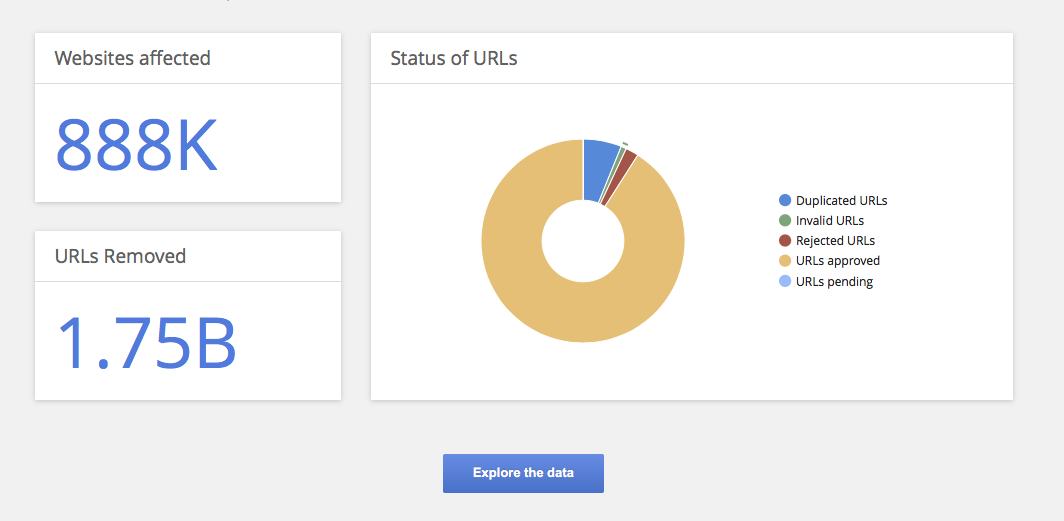Click the 888K websites affected figure
The height and width of the screenshot is (521, 1064).
pos(136,145)
